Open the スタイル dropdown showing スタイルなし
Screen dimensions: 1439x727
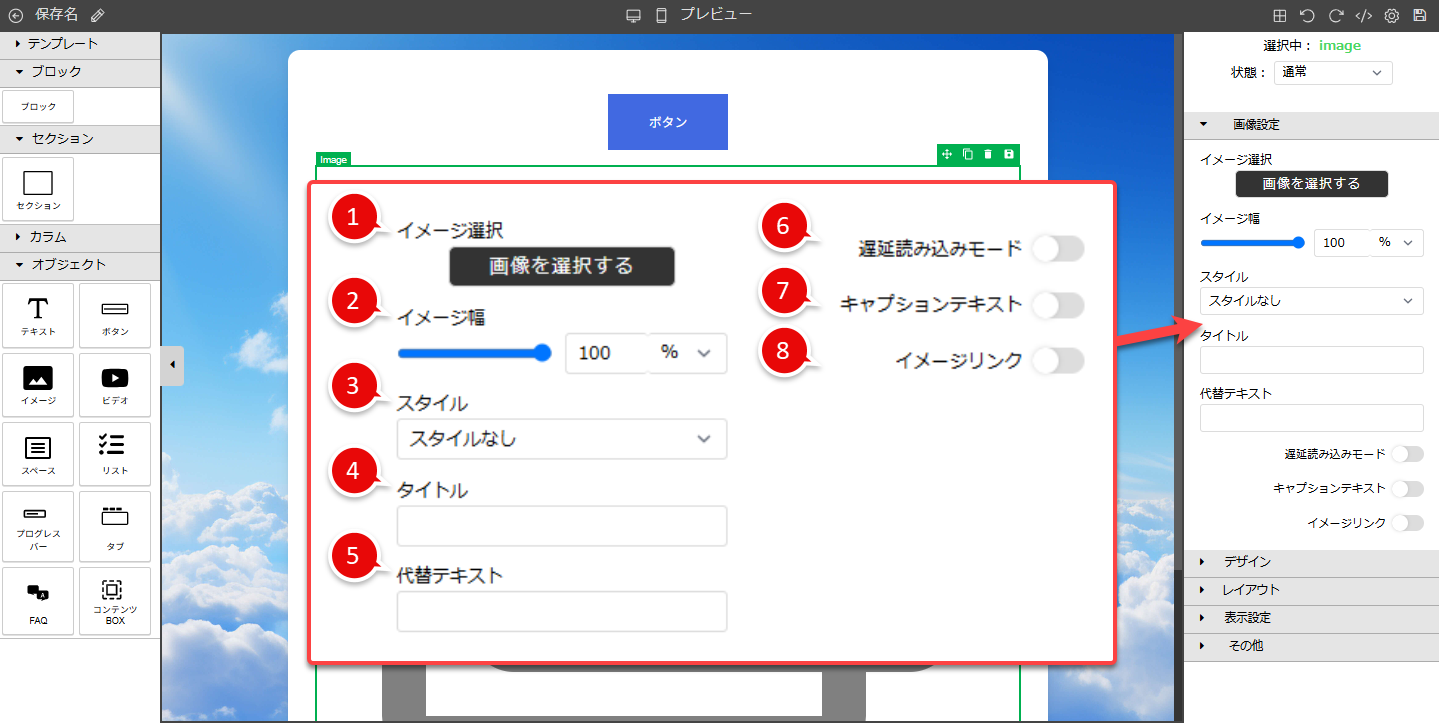[1311, 301]
